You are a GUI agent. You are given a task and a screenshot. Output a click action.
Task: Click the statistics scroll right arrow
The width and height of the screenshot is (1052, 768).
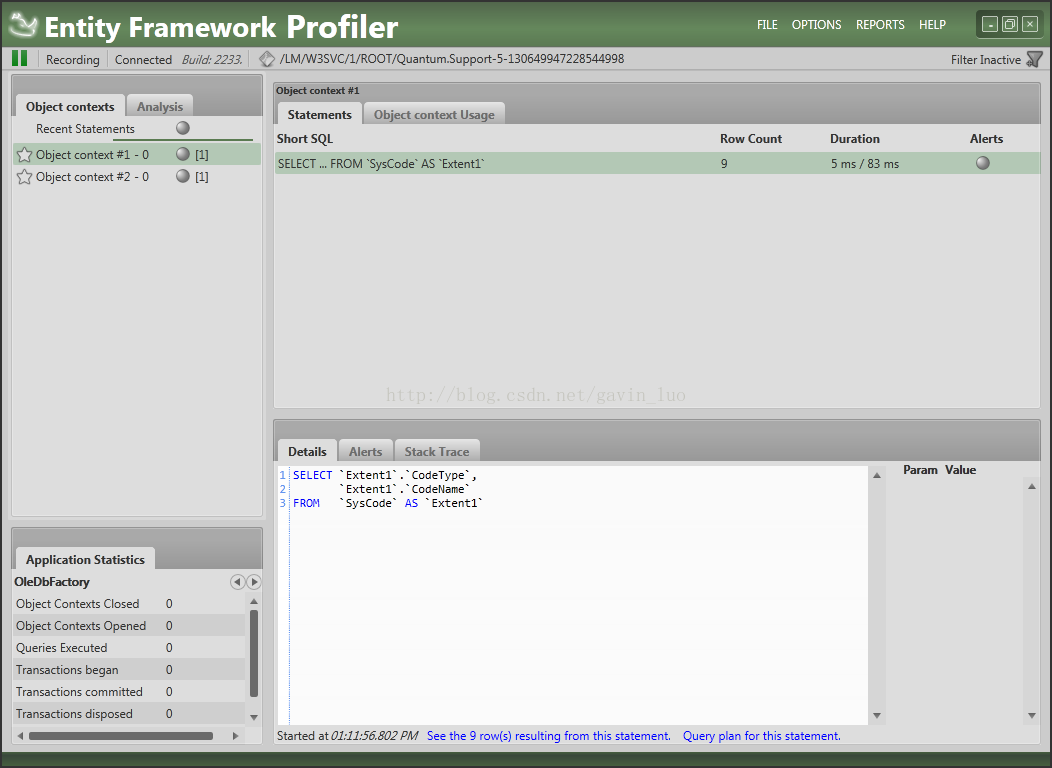click(x=235, y=736)
